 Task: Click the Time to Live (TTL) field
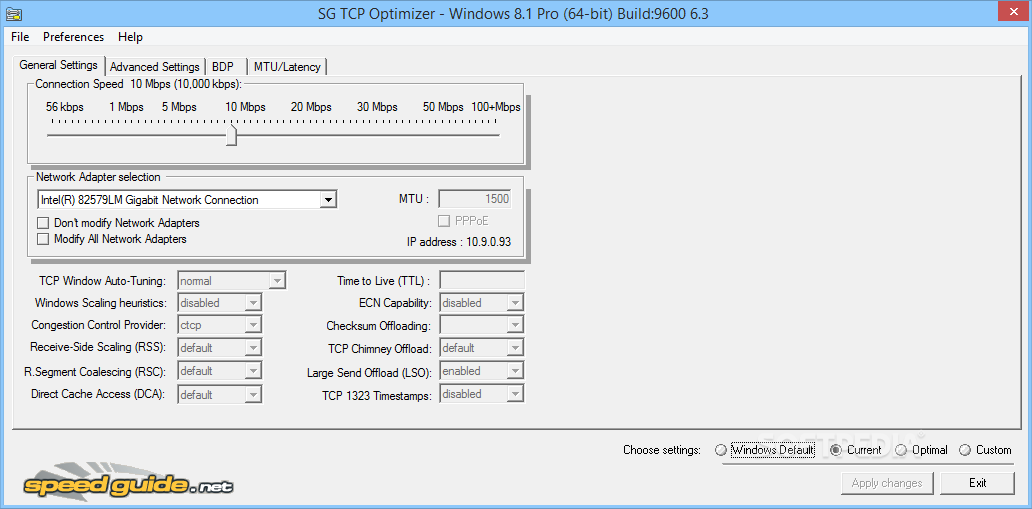click(x=482, y=281)
